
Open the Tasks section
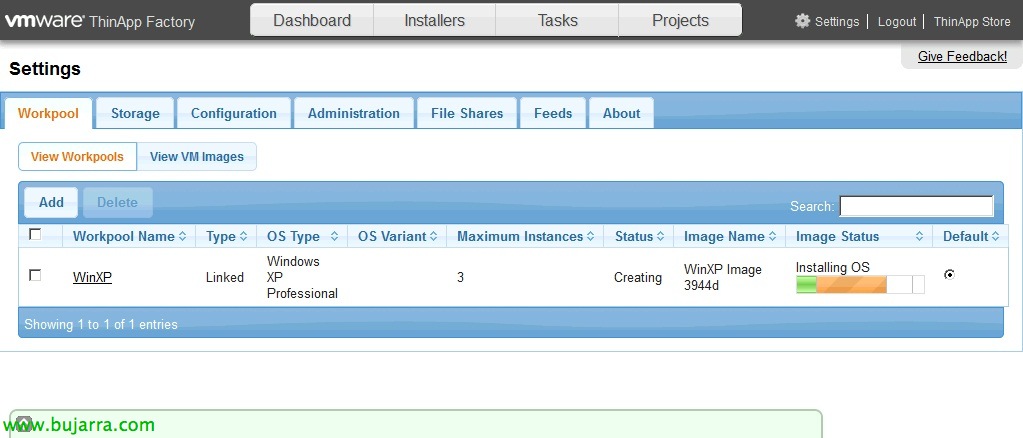point(557,20)
